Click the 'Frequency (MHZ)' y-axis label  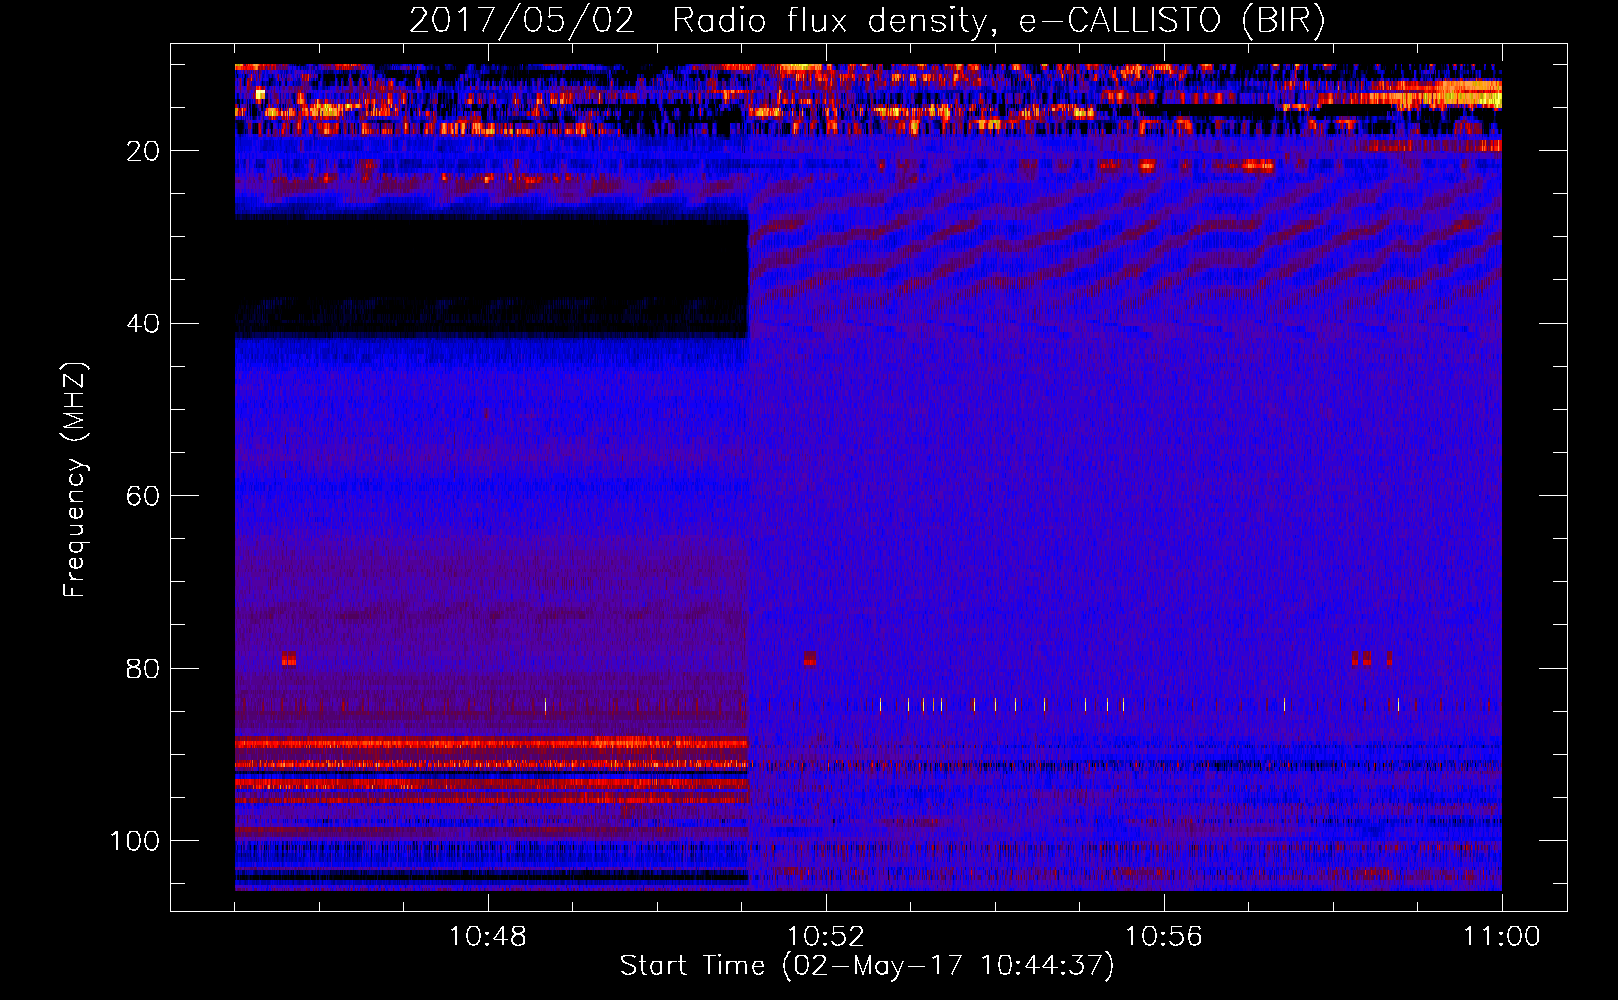click(x=75, y=479)
